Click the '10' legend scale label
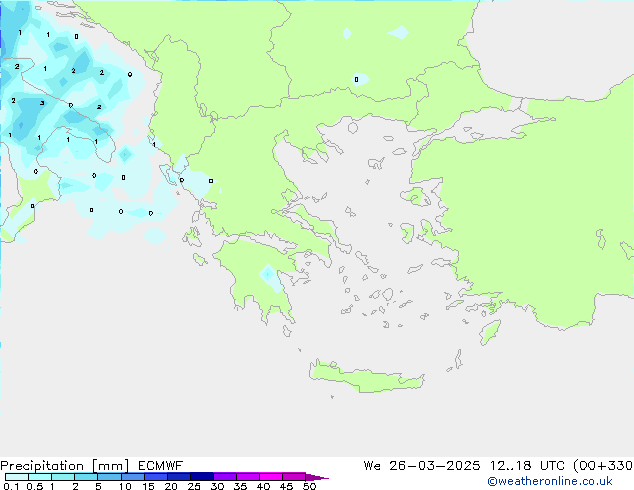The width and height of the screenshot is (634, 490). coord(125,486)
